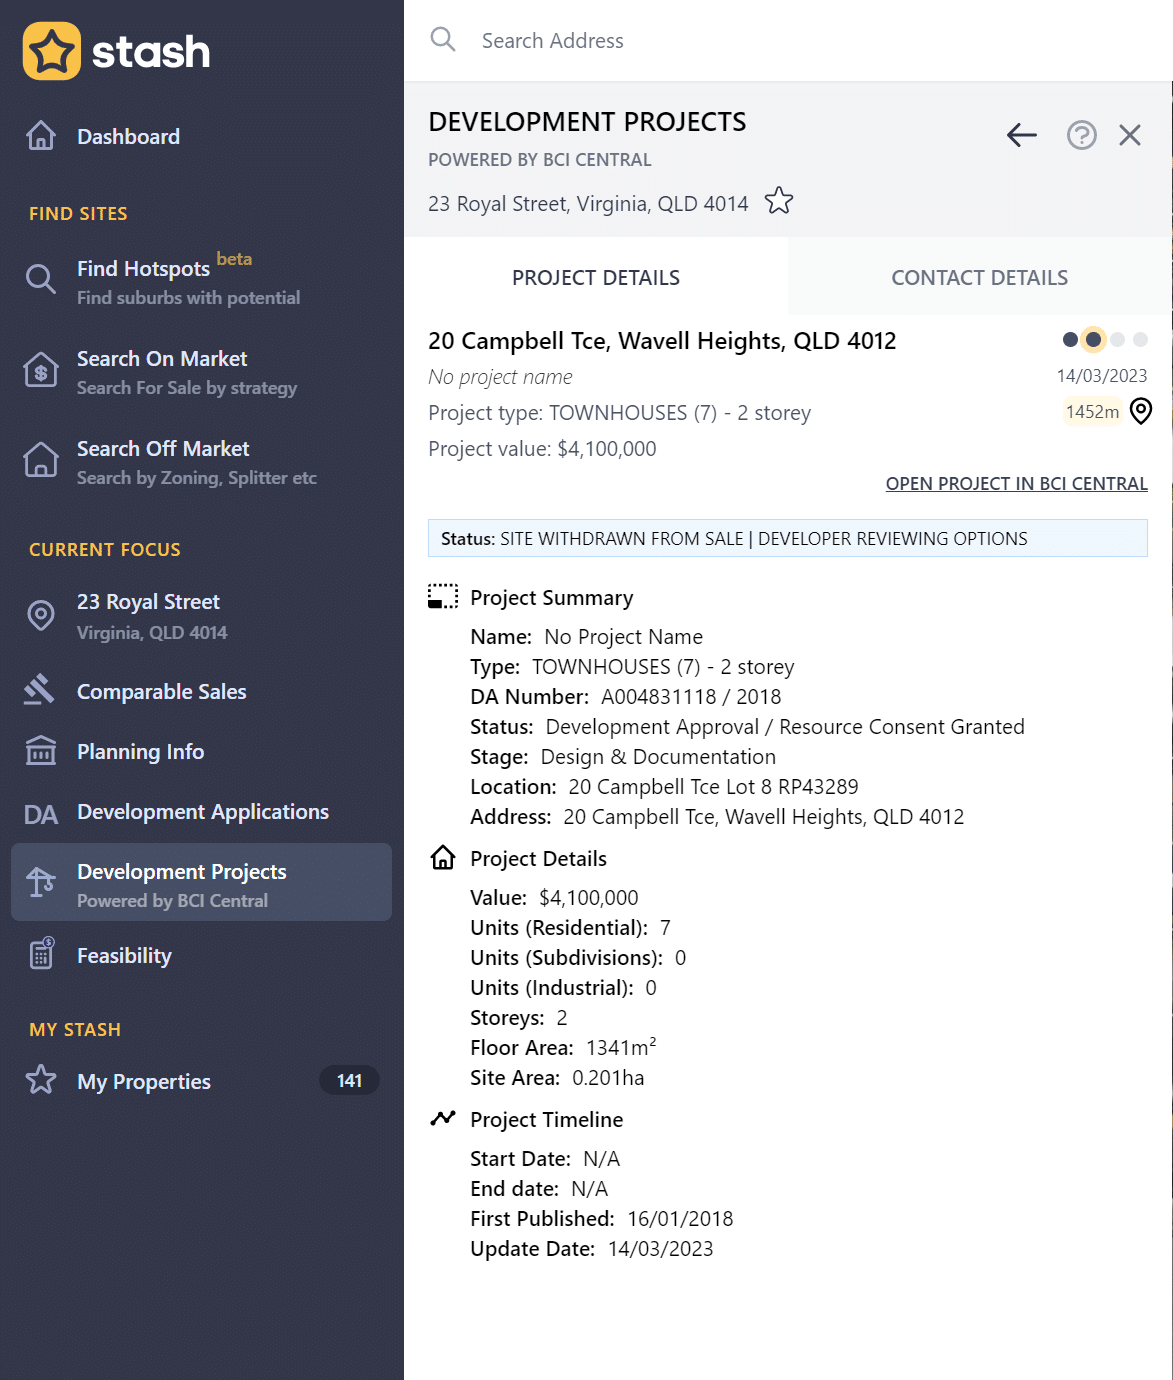The width and height of the screenshot is (1173, 1380).
Task: Click the Project Details house icon
Action: point(443,858)
